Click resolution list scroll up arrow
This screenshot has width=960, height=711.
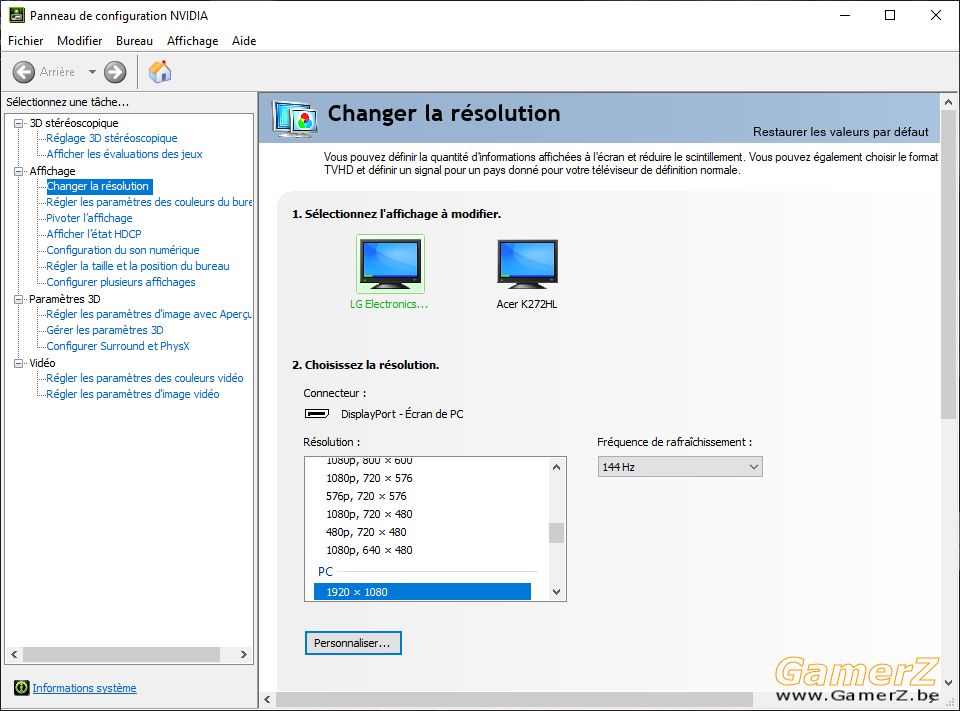(x=557, y=467)
